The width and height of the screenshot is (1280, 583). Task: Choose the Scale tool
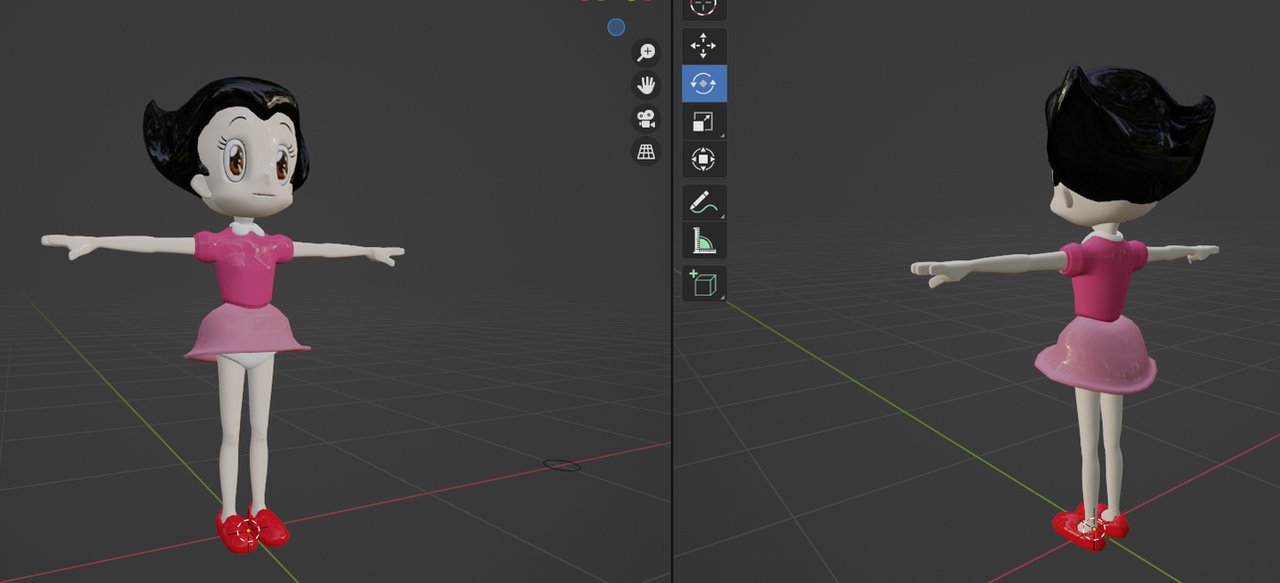point(704,122)
